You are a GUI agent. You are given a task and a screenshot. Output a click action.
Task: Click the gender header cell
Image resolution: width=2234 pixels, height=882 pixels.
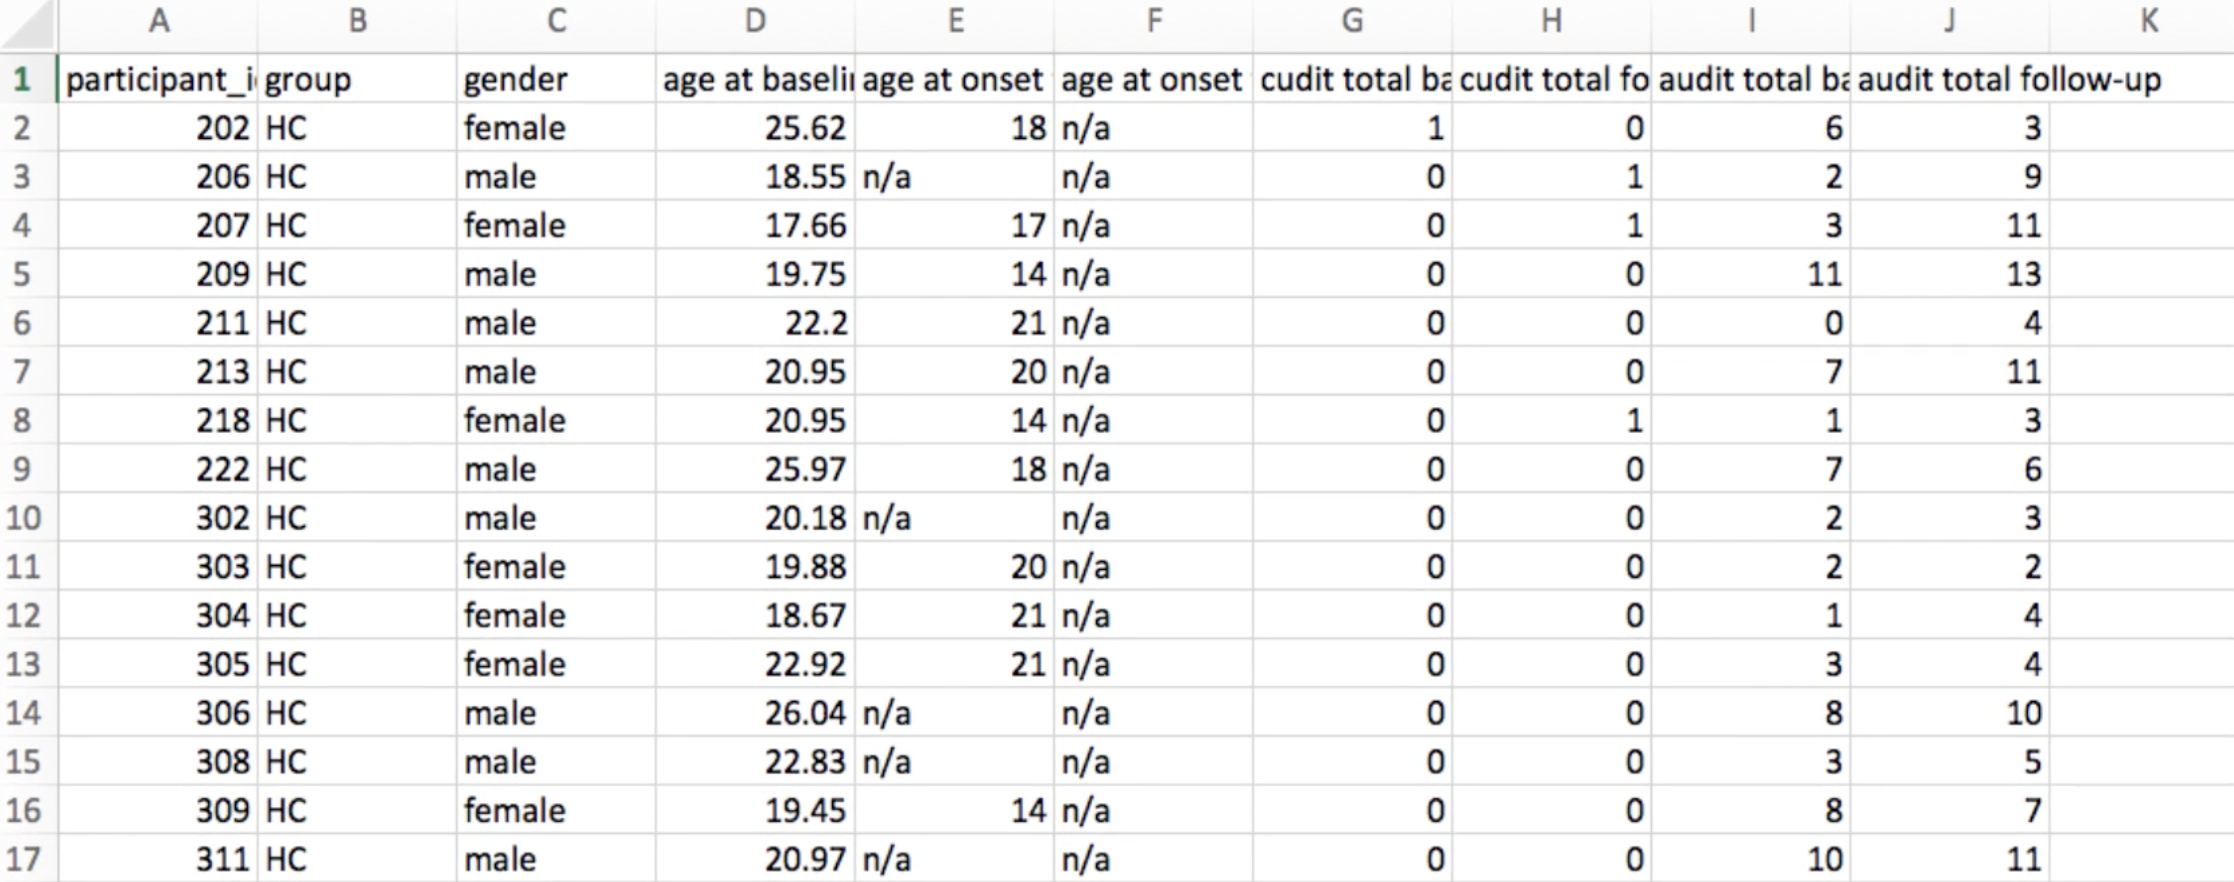pos(556,79)
